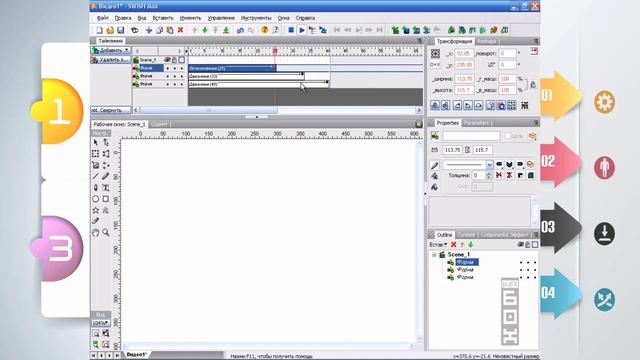Screen dimensions: 640x360
Task: Click the blue Stop playback button
Action: [291, 30]
